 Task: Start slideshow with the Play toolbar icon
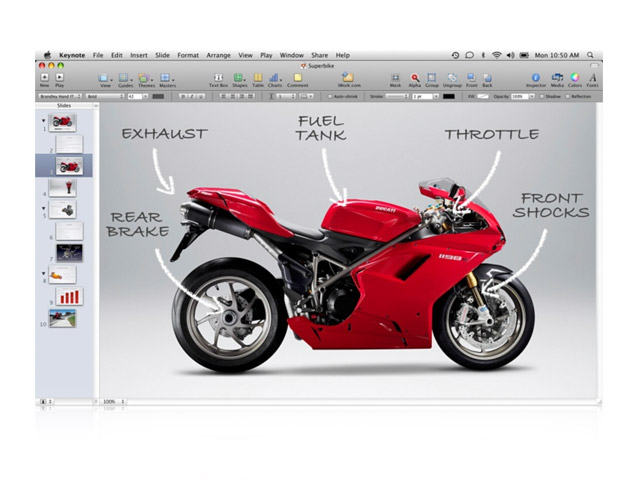pyautogui.click(x=60, y=79)
